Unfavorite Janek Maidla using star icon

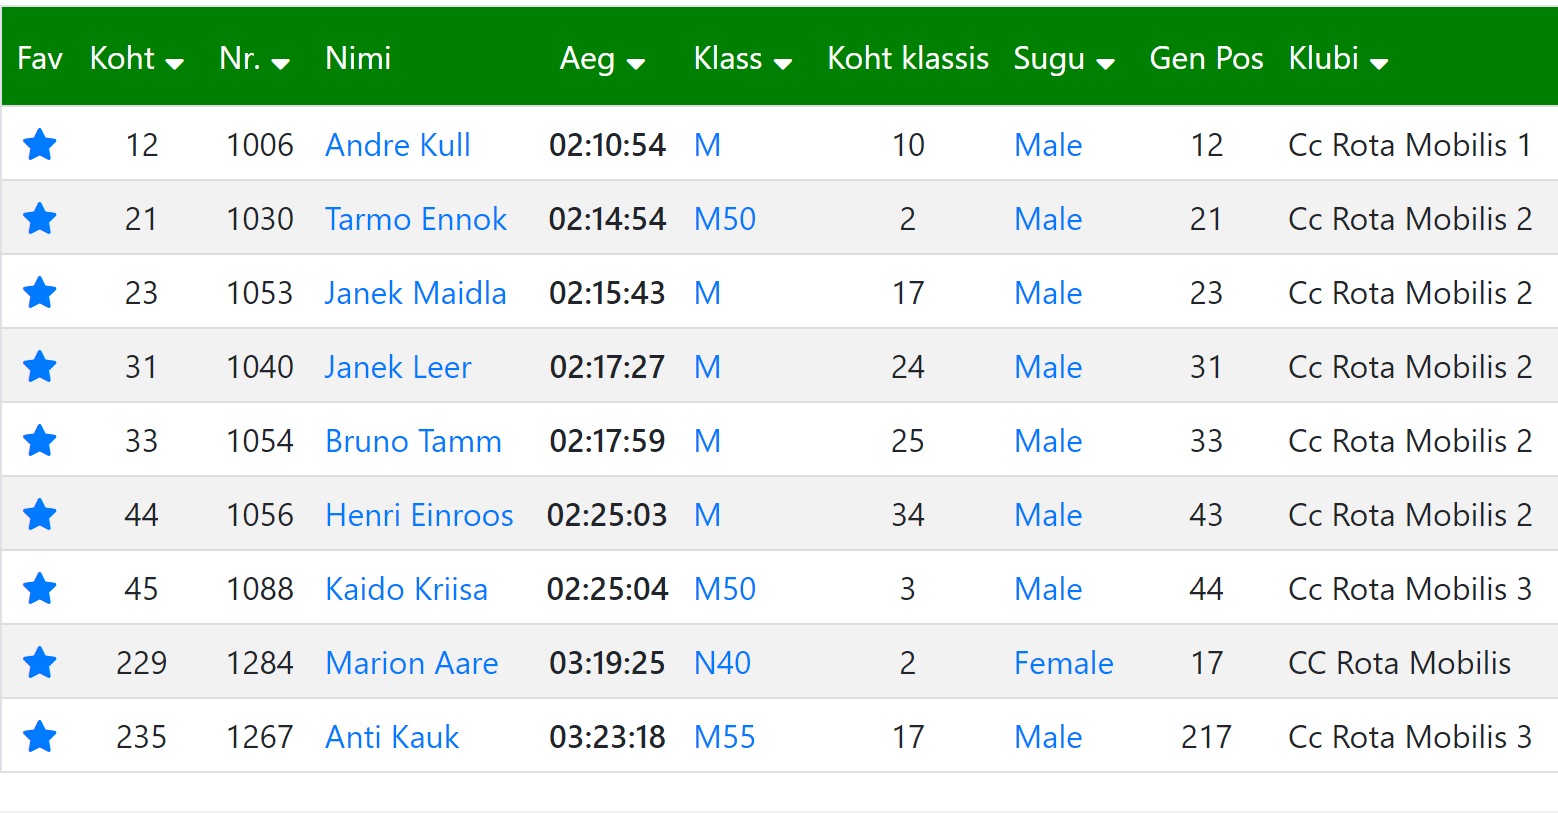[x=40, y=293]
